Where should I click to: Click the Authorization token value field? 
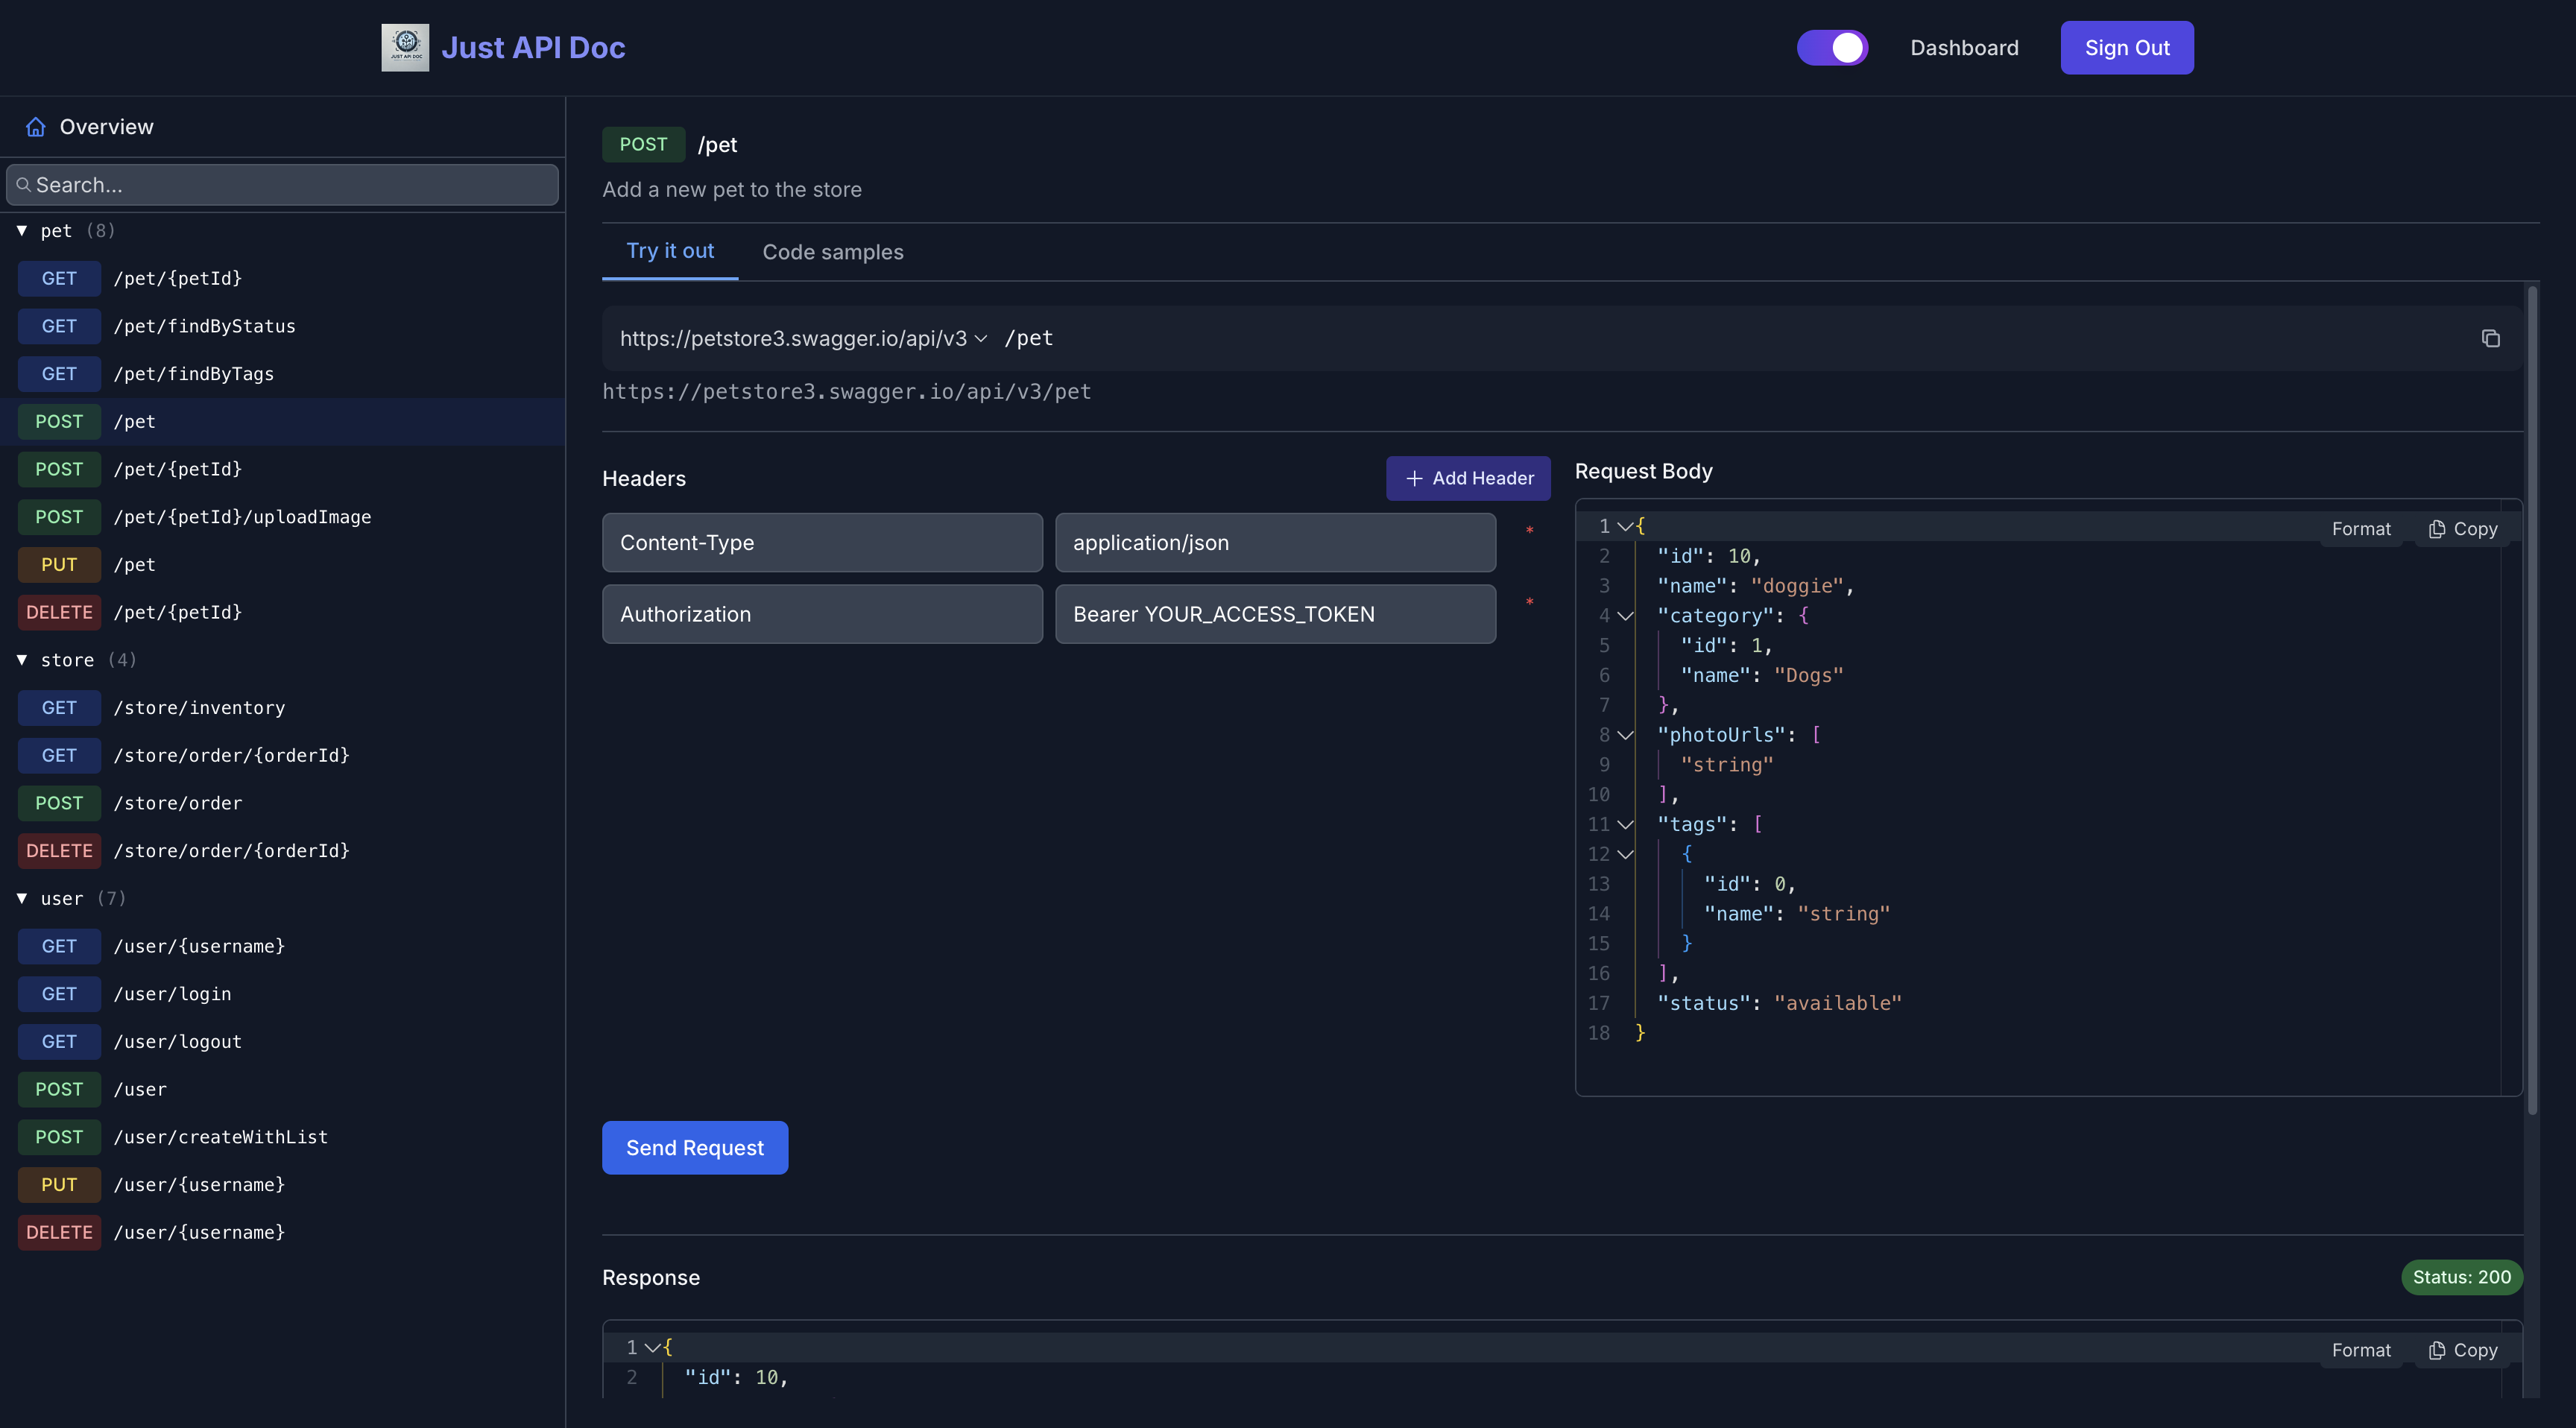pyautogui.click(x=1275, y=614)
